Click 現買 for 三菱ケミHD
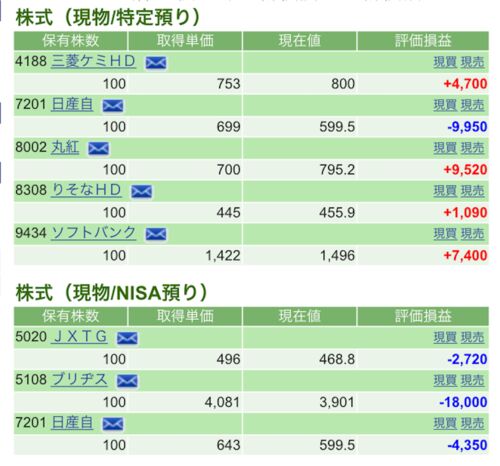The width and height of the screenshot is (500, 466). [x=445, y=62]
